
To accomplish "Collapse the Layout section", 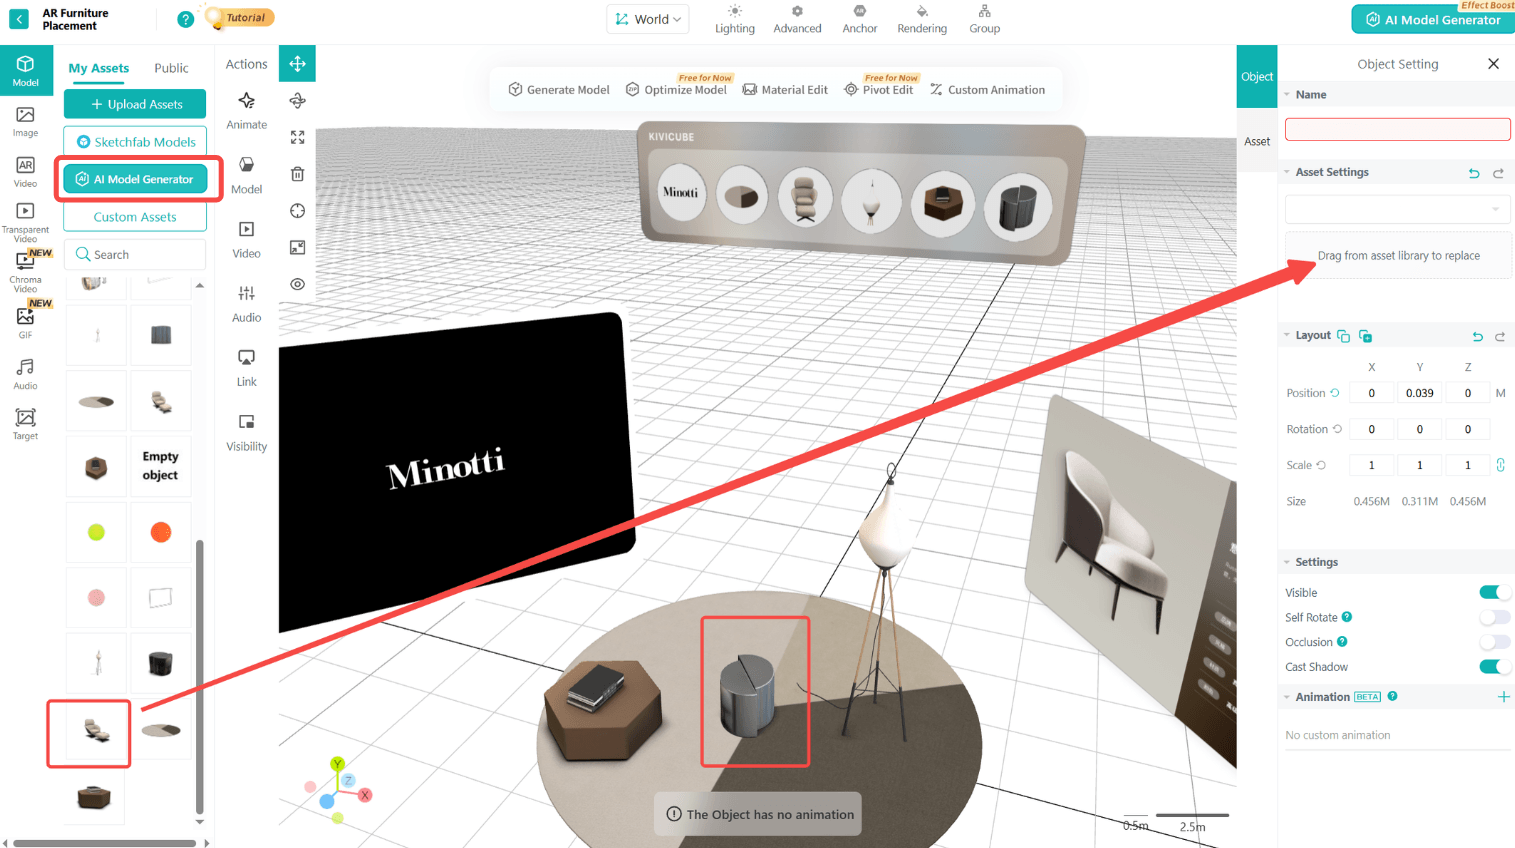I will click(x=1287, y=335).
